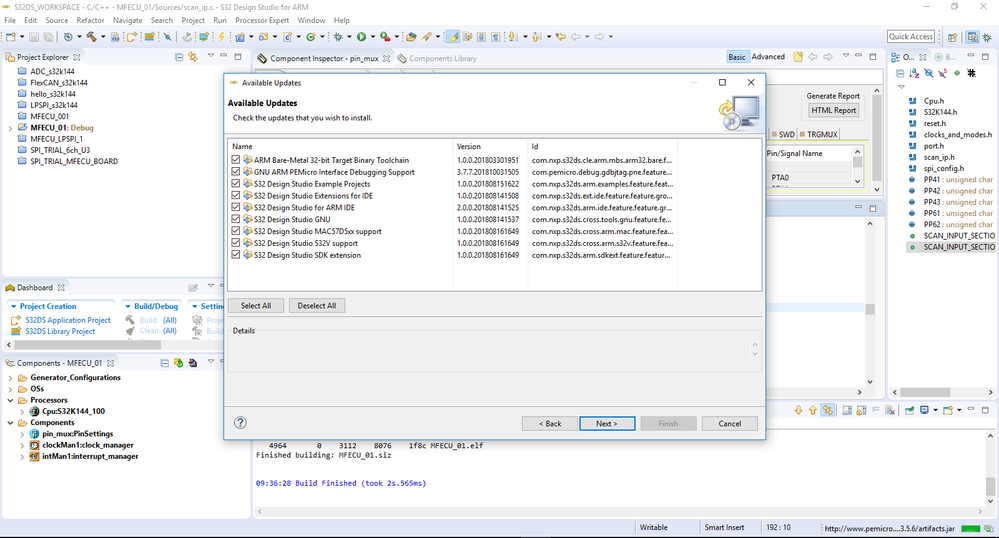Click the help question mark icon
The width and height of the screenshot is (999, 538).
pyautogui.click(x=240, y=423)
